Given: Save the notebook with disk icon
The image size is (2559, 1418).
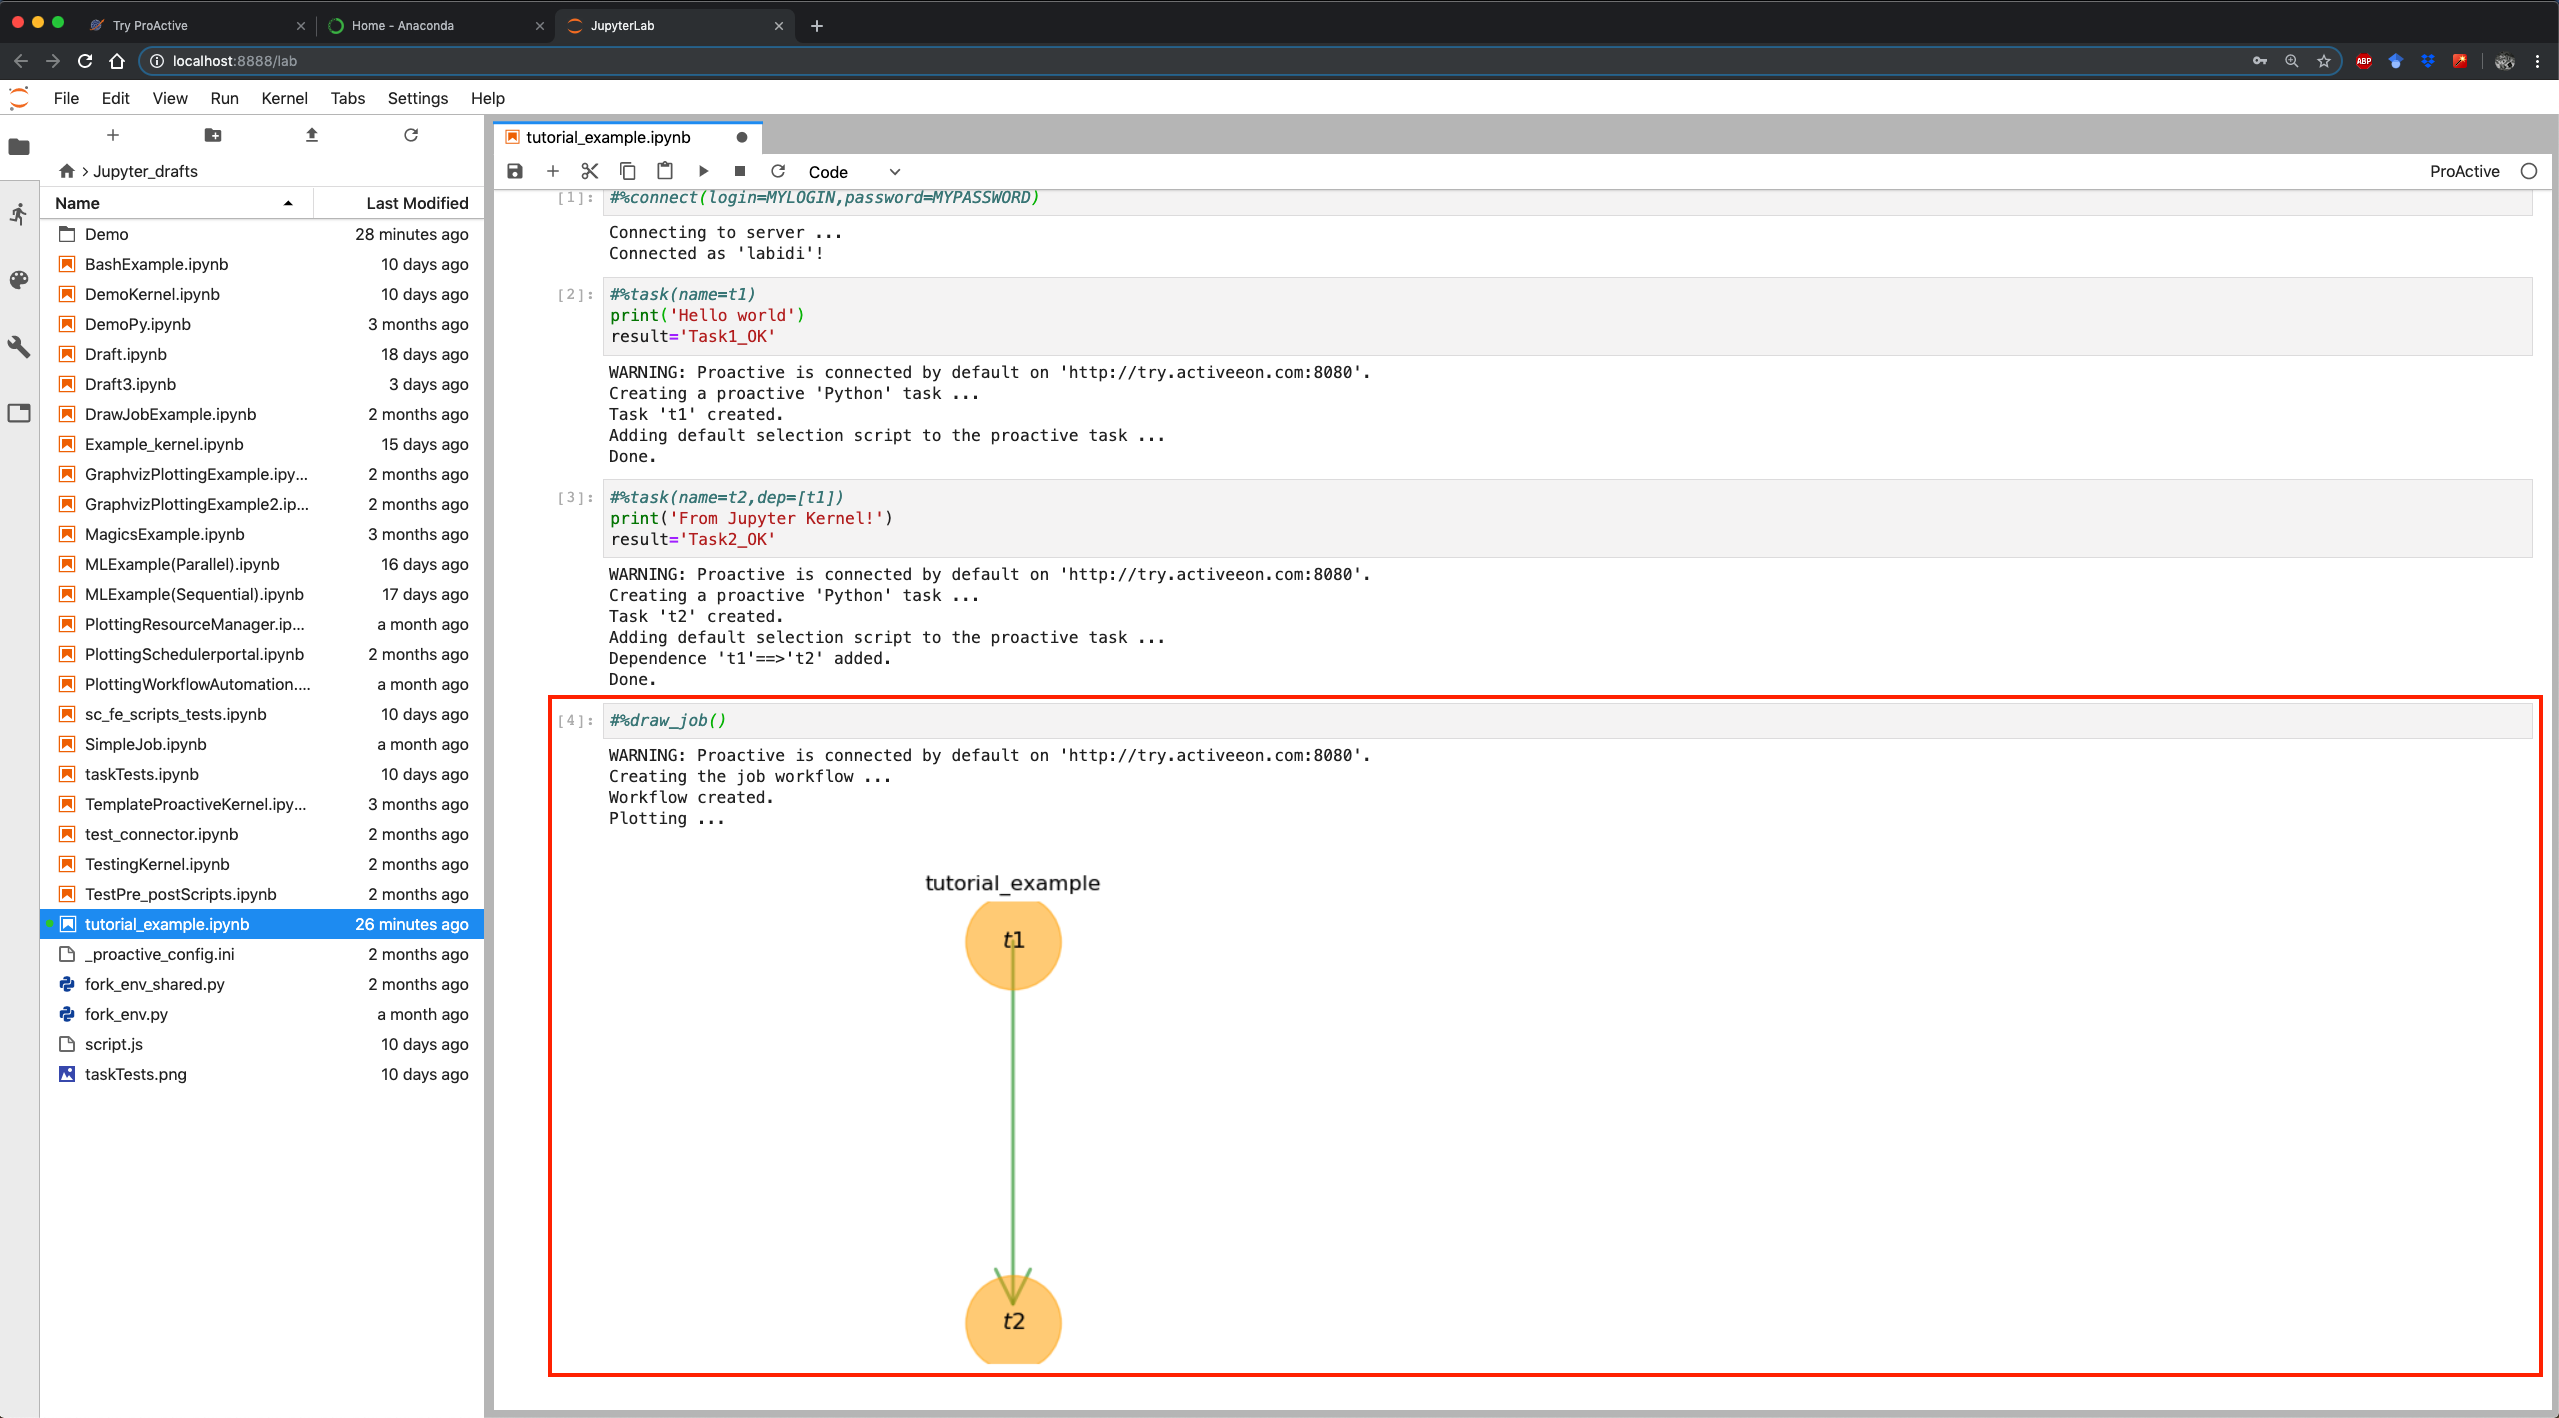Looking at the screenshot, I should pos(515,171).
